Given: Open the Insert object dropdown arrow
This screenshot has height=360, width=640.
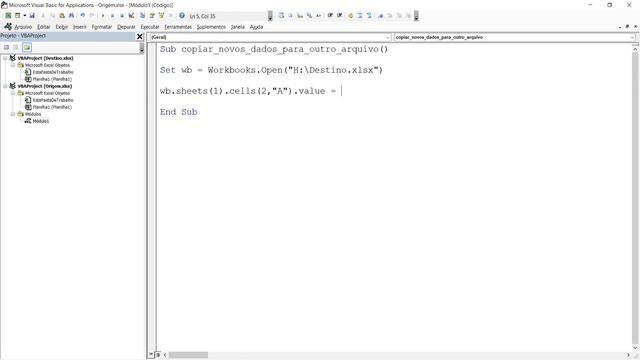Looking at the screenshot, I should pos(24,16).
